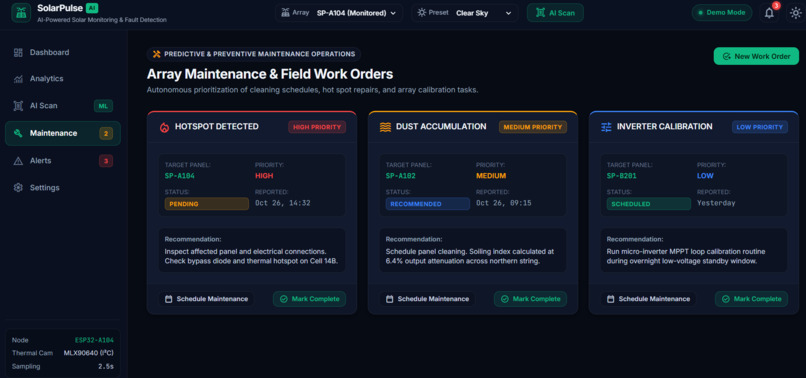The height and width of the screenshot is (378, 806).
Task: Run AI Scan from the top bar
Action: point(555,13)
